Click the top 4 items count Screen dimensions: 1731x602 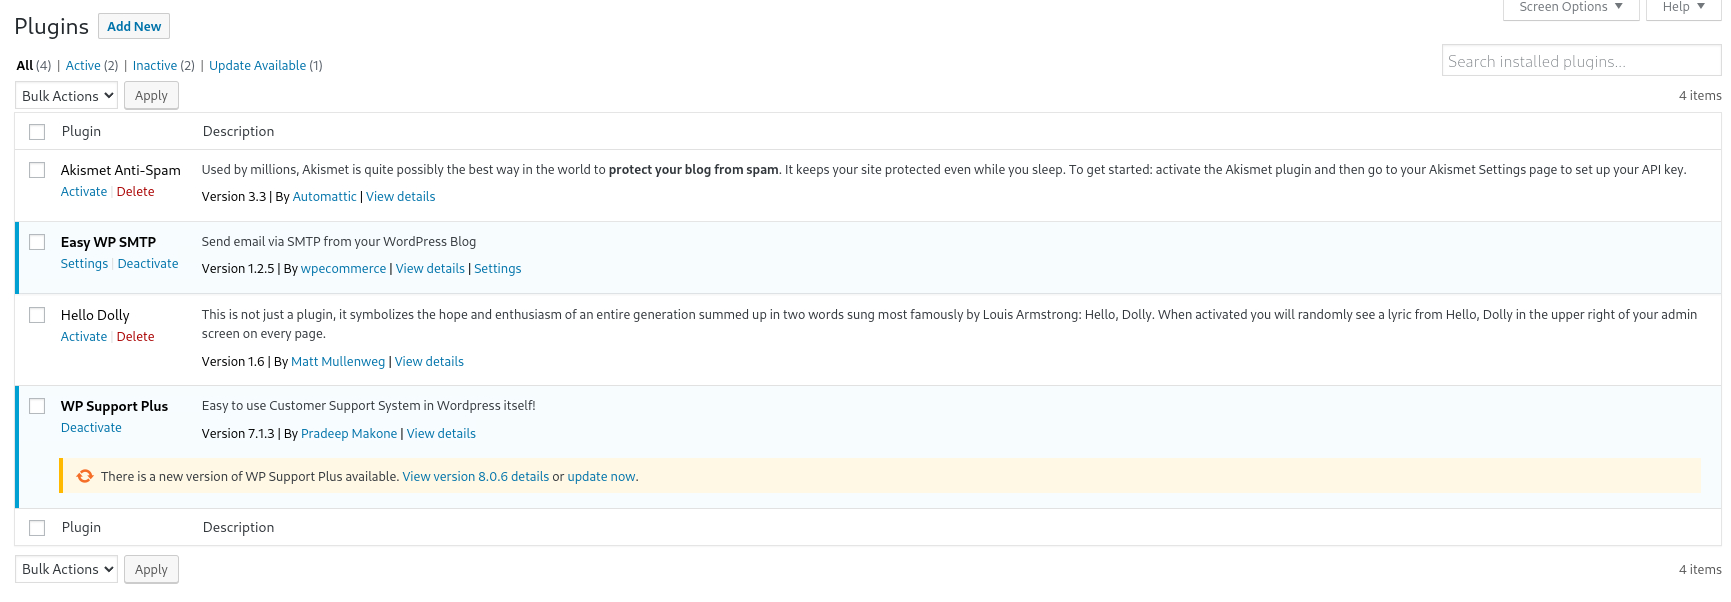1700,96
